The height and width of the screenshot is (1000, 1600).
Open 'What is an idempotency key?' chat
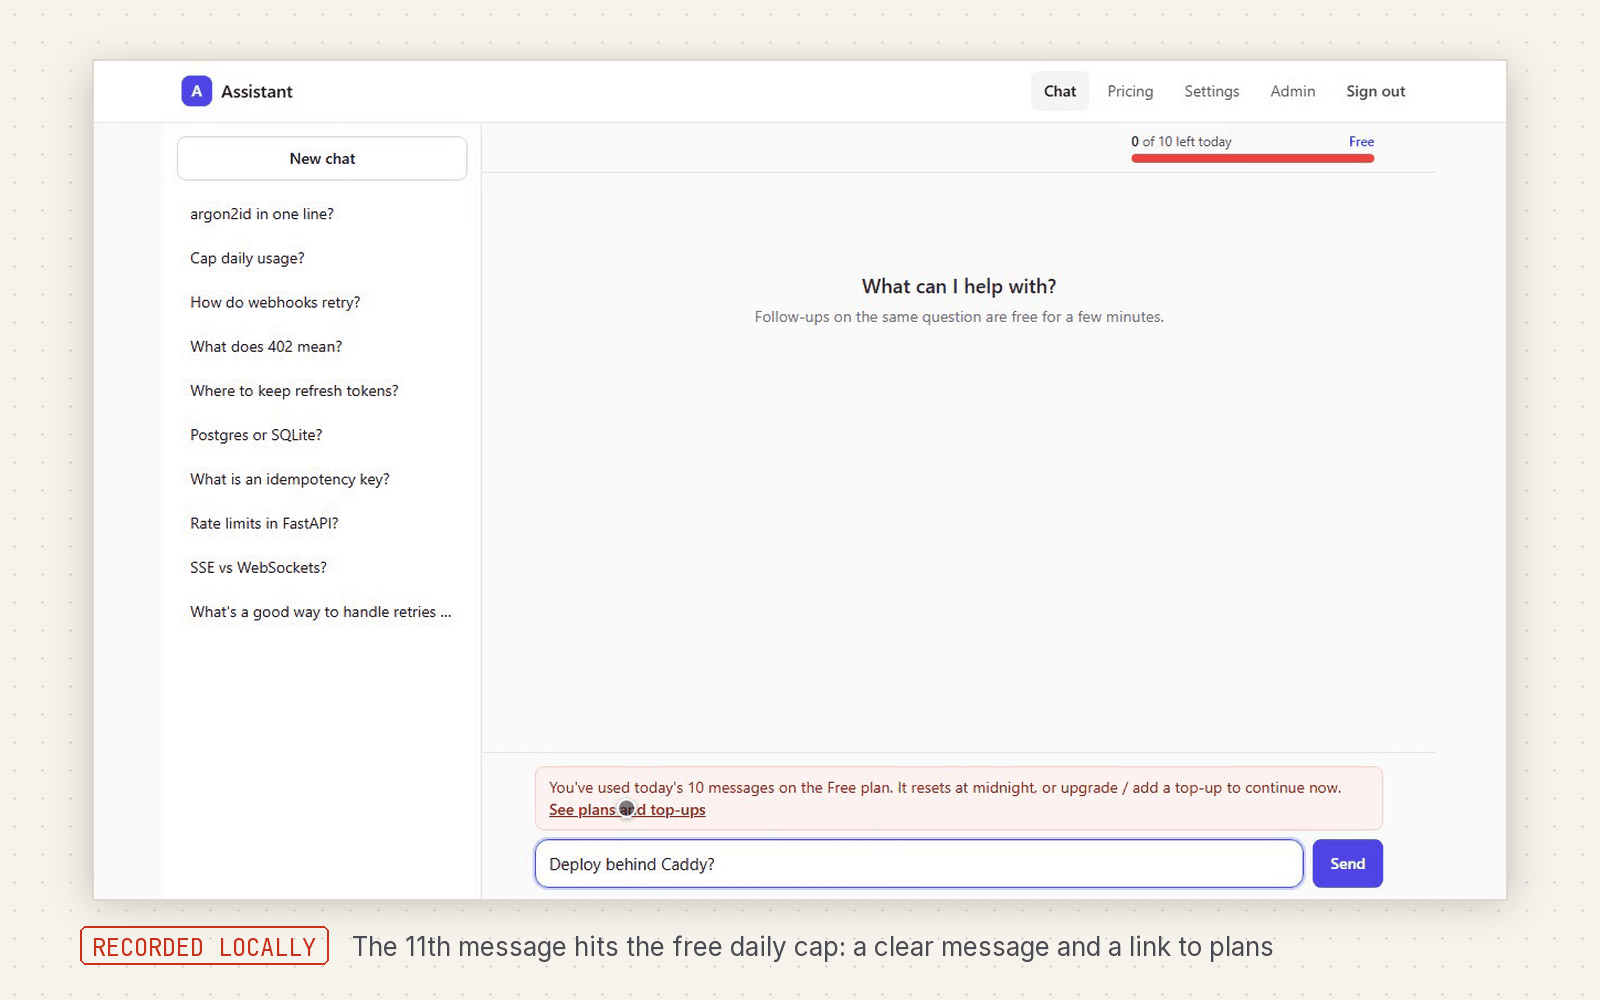pyautogui.click(x=321, y=479)
